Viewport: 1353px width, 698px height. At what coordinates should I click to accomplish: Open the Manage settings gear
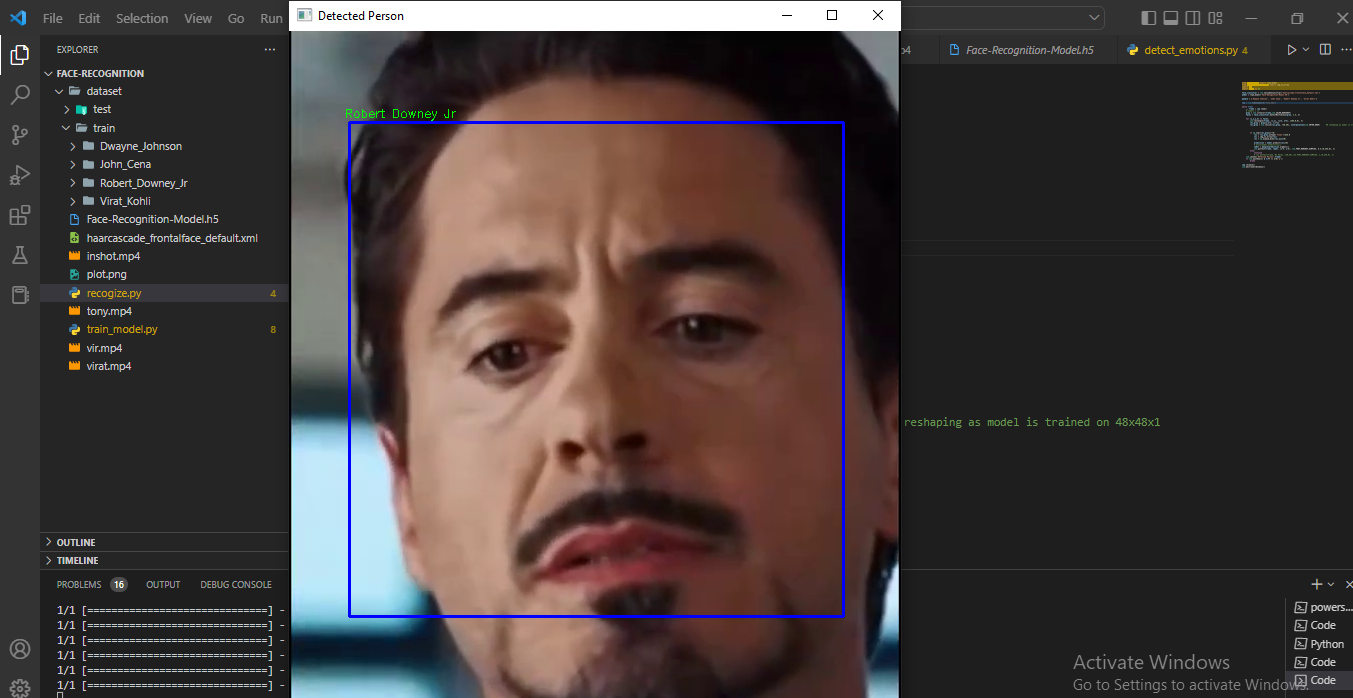tap(20, 688)
